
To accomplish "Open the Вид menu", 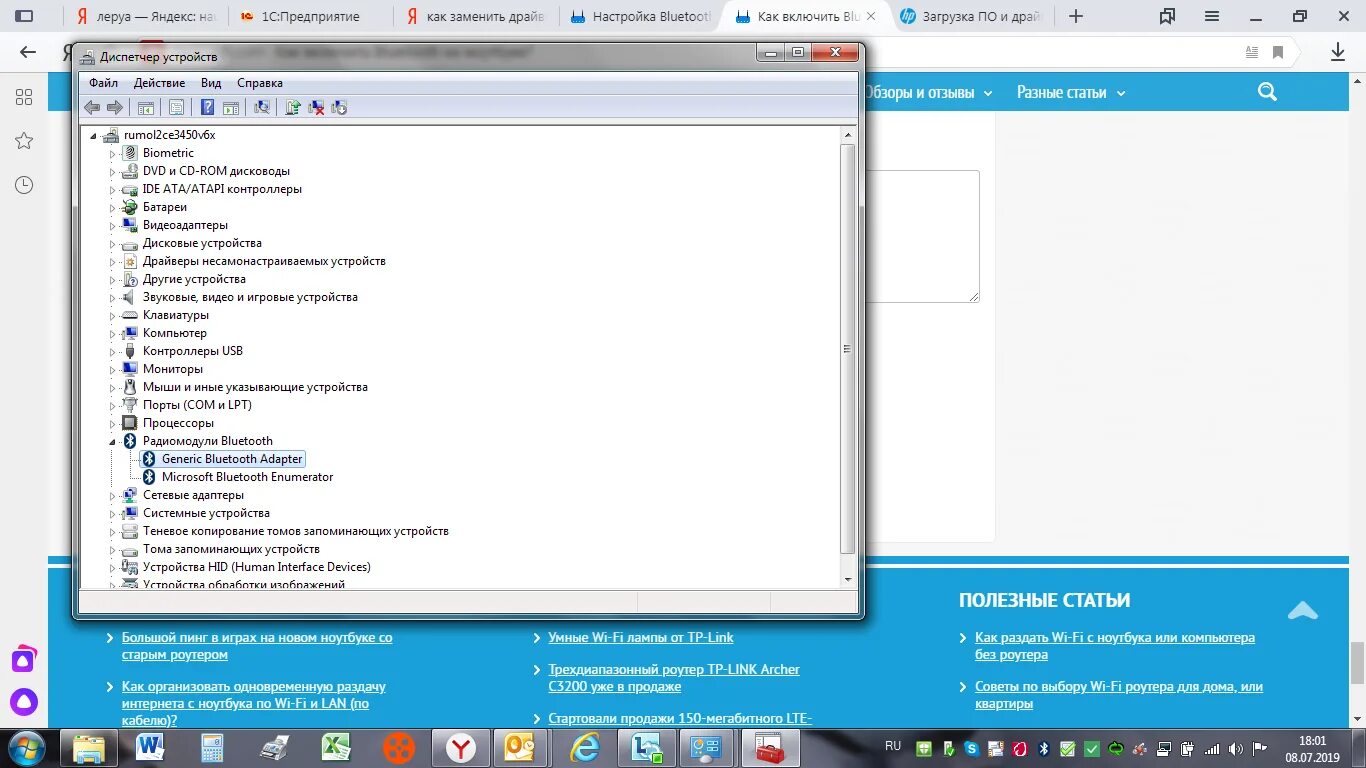I will (x=210, y=83).
